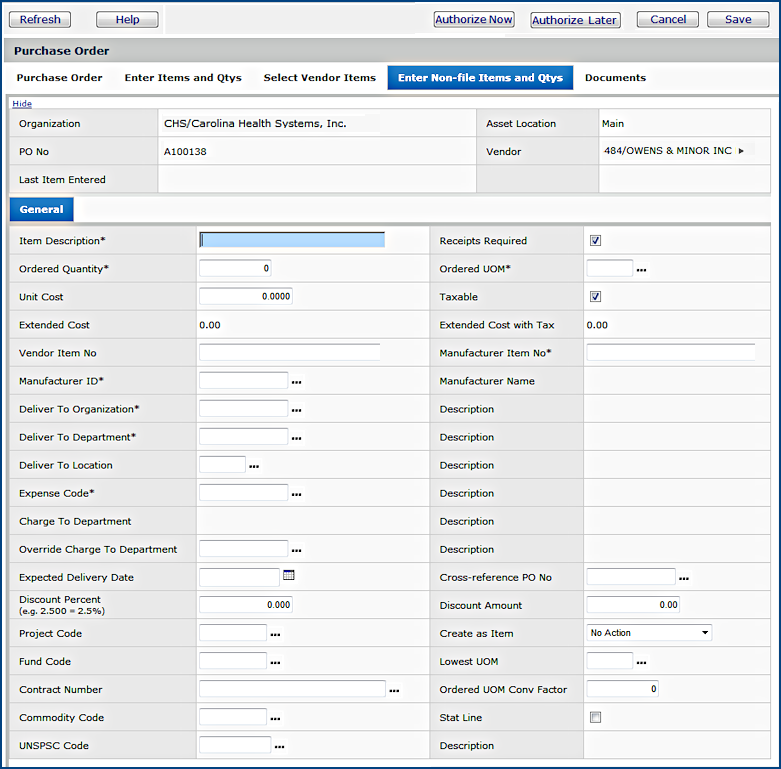Screen dimensions: 781x769
Task: Open lookup for Deliver To Organization
Action: point(297,410)
